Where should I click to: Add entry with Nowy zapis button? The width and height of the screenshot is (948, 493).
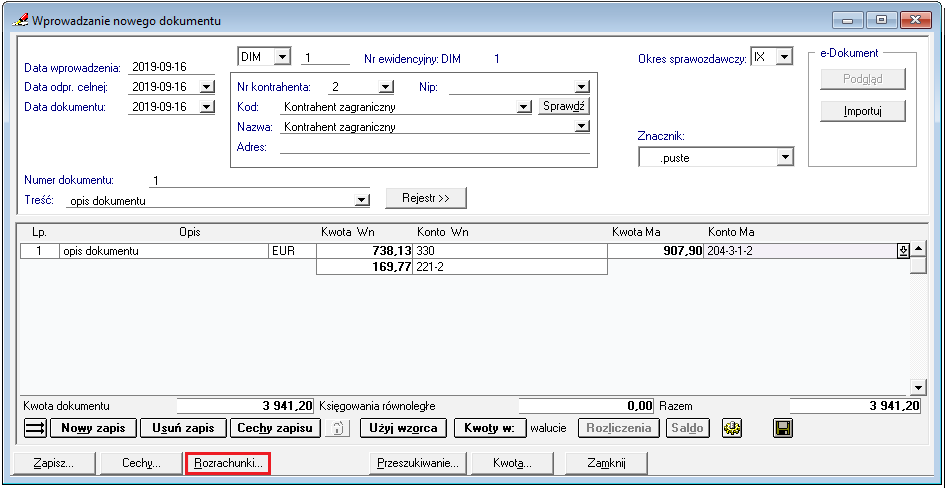93,428
